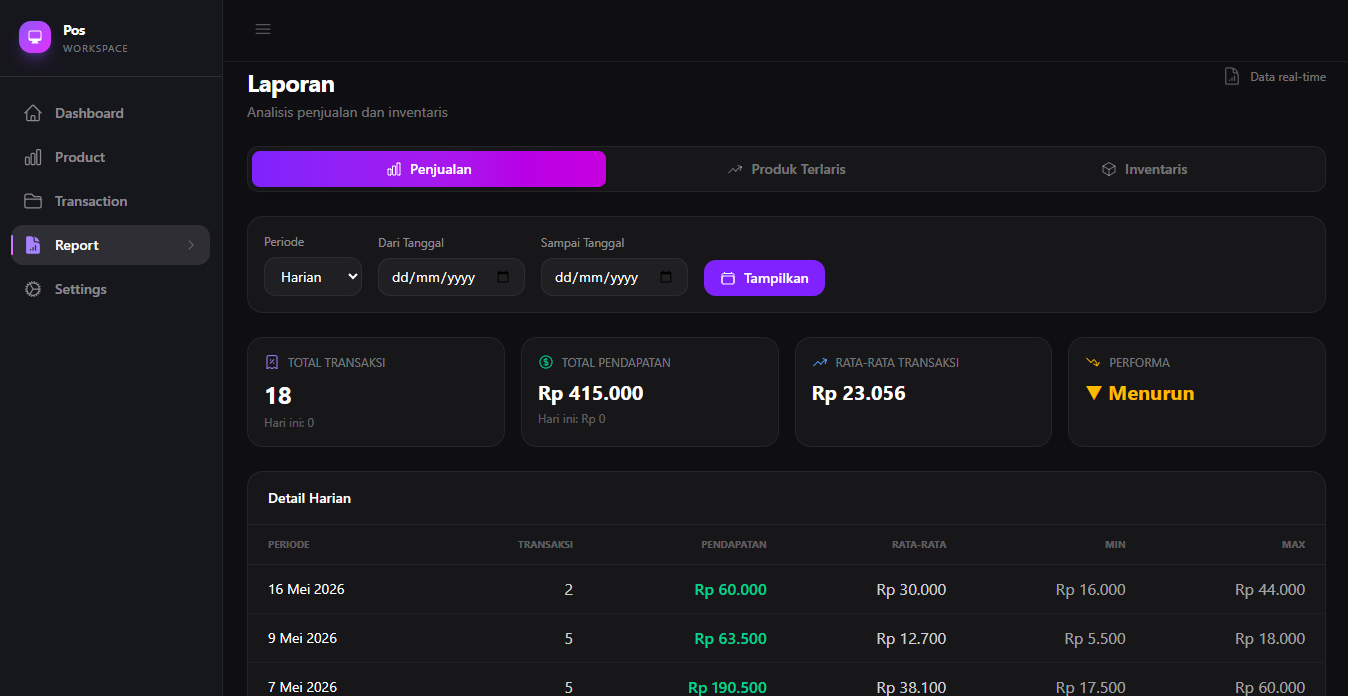Viewport: 1348px width, 696px height.
Task: Select the 9 Mei 2026 row date
Action: point(302,638)
